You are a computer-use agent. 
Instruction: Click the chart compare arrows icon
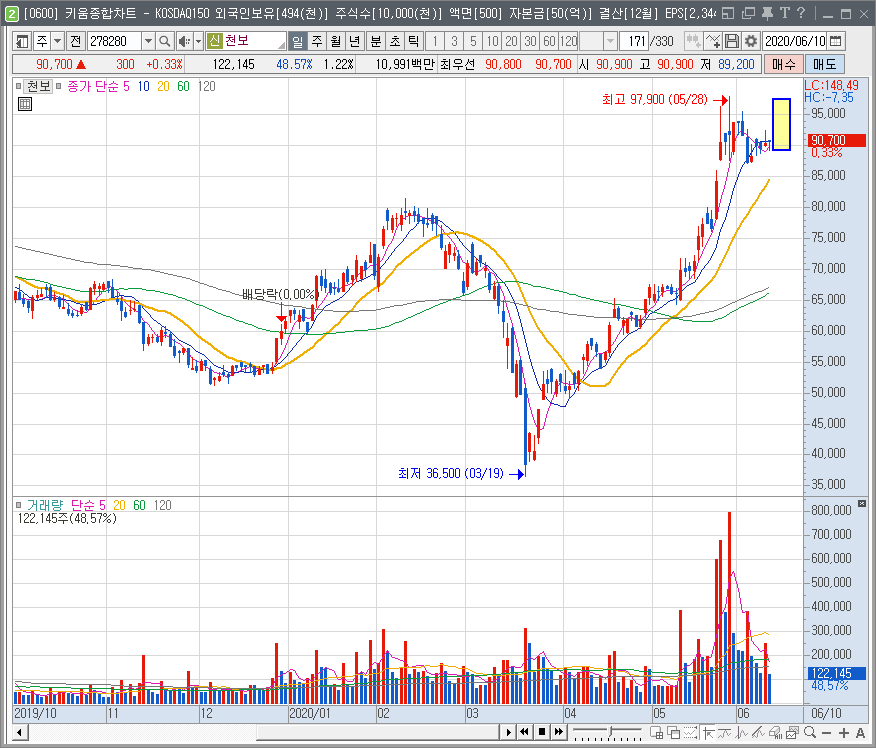point(693,41)
